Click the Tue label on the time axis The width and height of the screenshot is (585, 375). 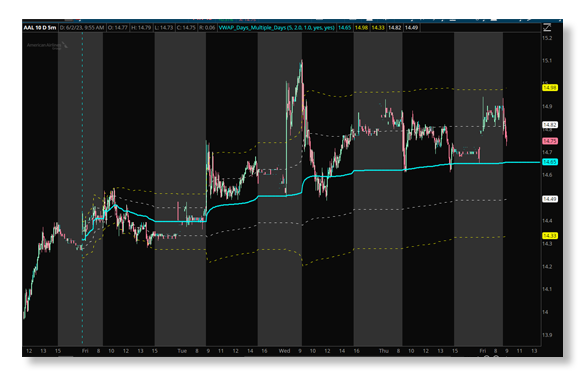coord(182,351)
